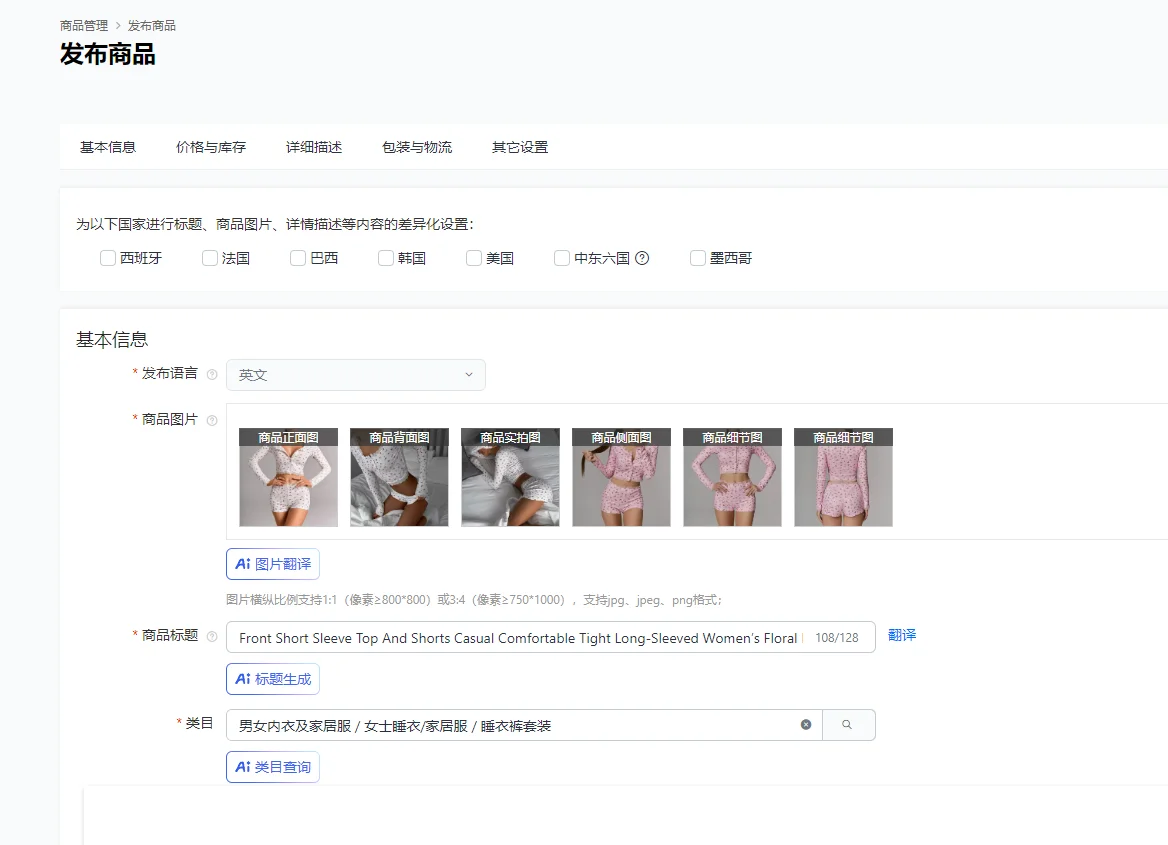1168x845 pixels.
Task: Check the 西班牙 checkbox
Action: point(108,258)
